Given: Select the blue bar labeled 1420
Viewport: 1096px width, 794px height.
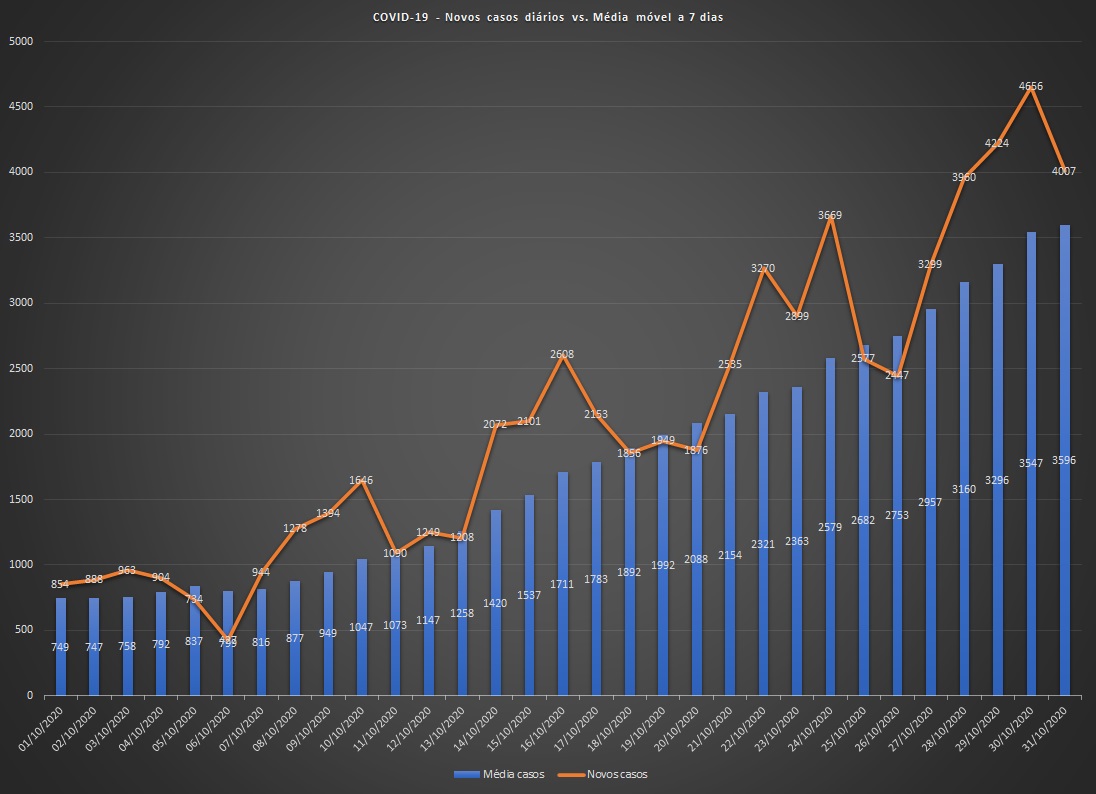Looking at the screenshot, I should point(495,560).
